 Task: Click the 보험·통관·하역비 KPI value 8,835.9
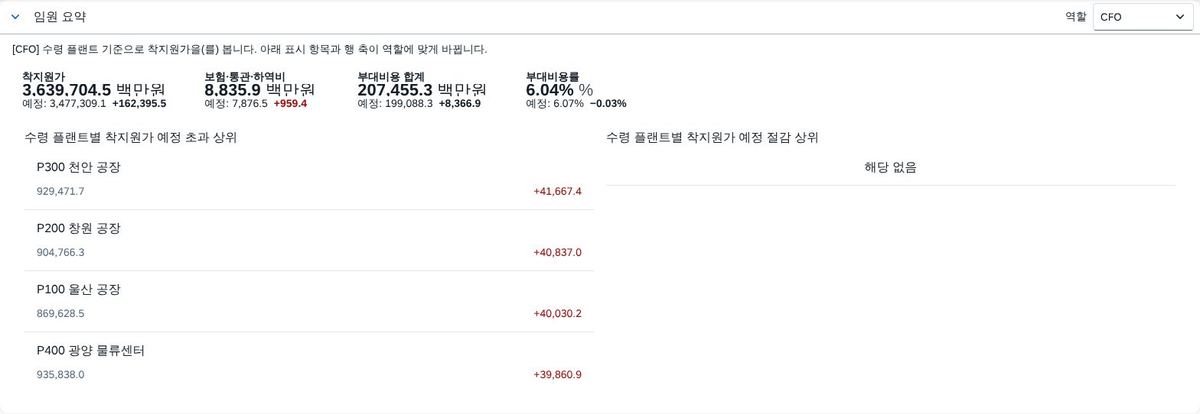(x=233, y=89)
